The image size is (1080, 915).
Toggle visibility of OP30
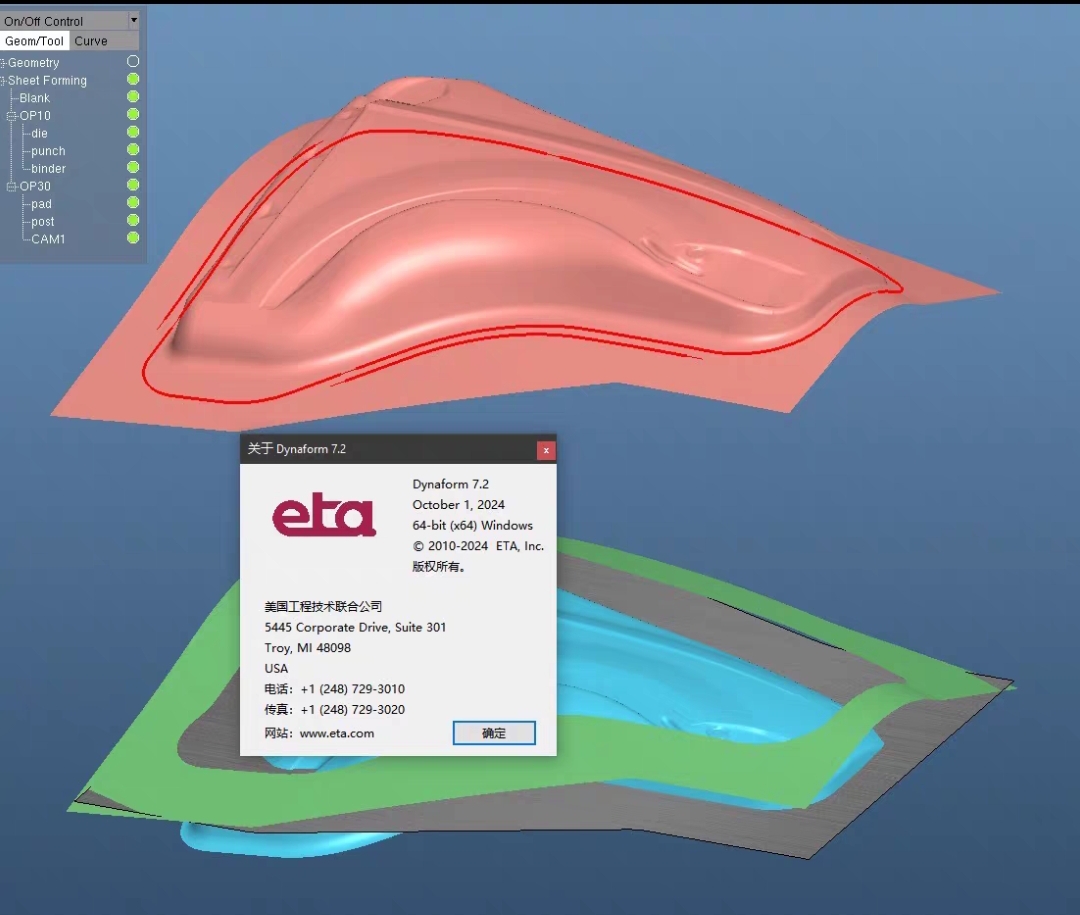pyautogui.click(x=133, y=185)
